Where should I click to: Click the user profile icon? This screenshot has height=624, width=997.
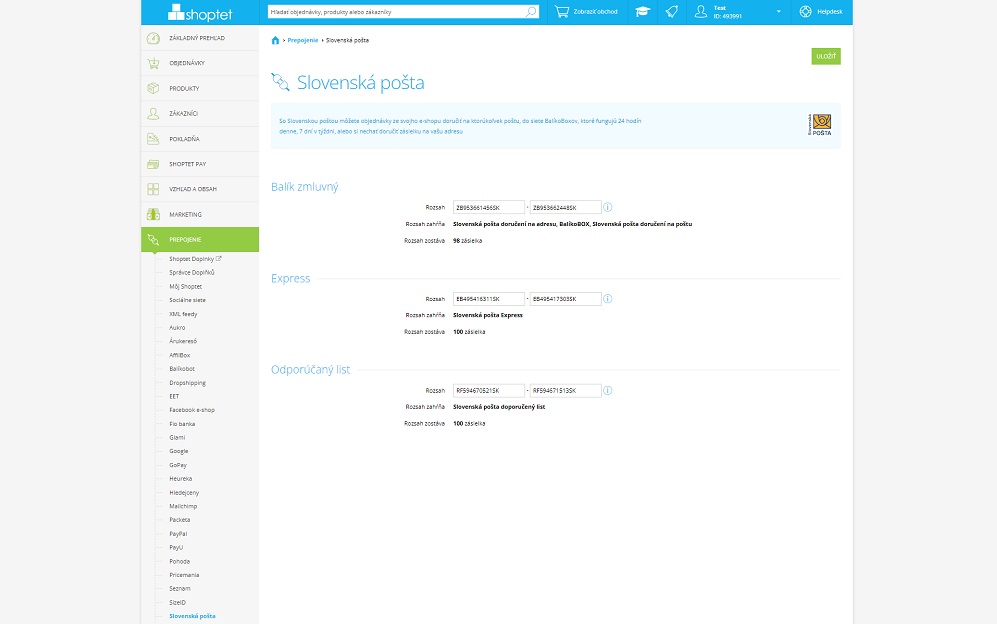click(701, 11)
